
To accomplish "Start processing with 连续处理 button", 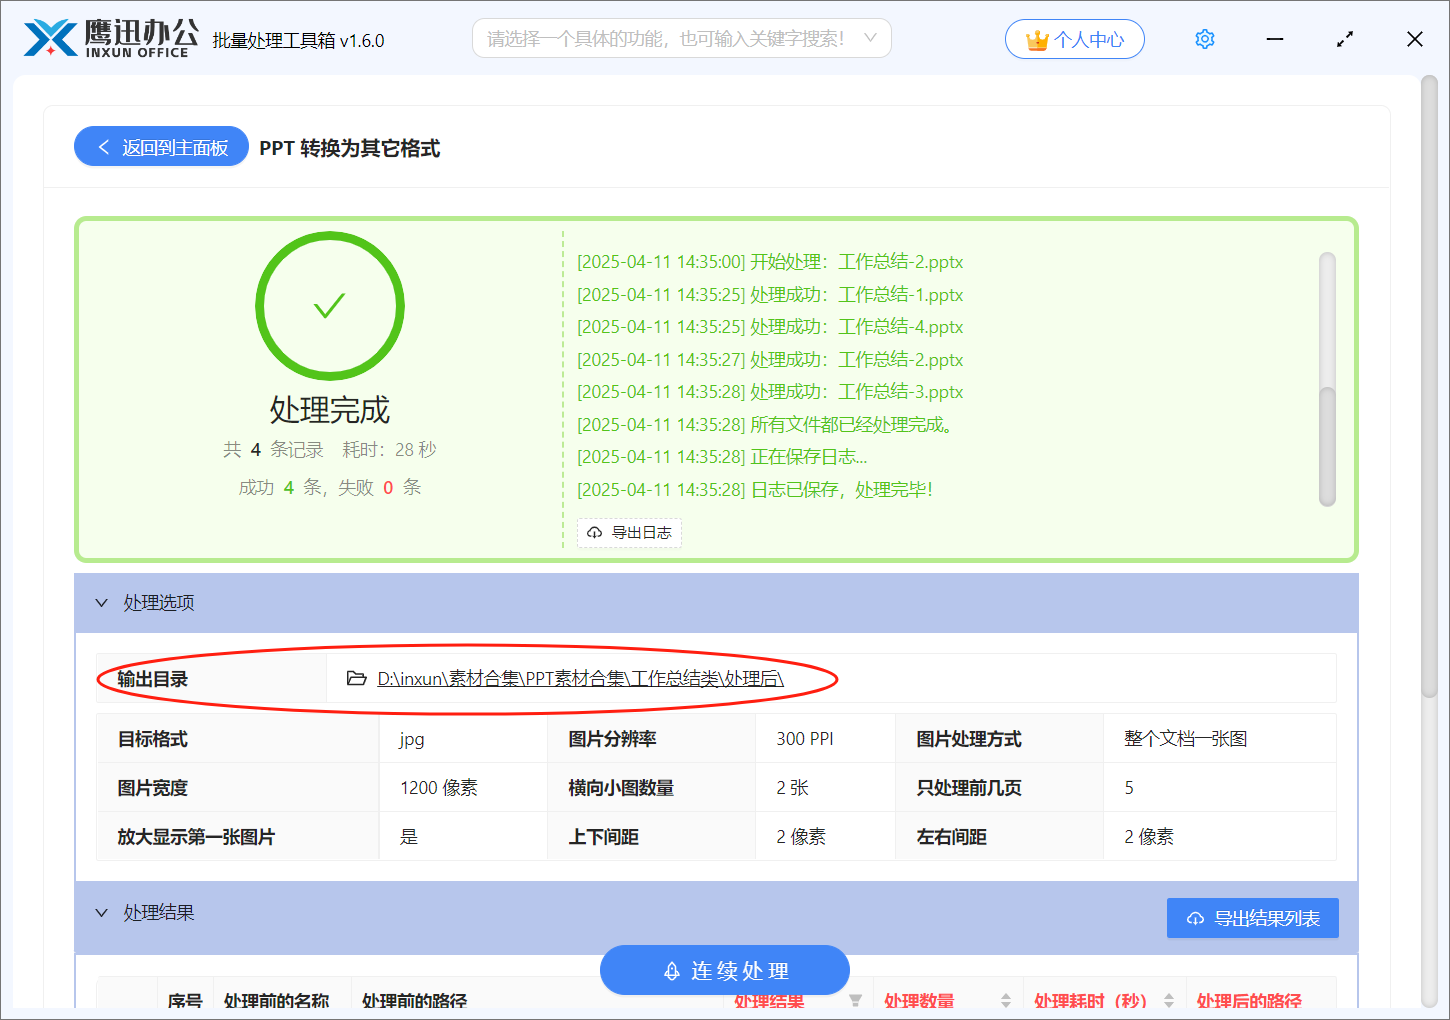I will pos(724,970).
